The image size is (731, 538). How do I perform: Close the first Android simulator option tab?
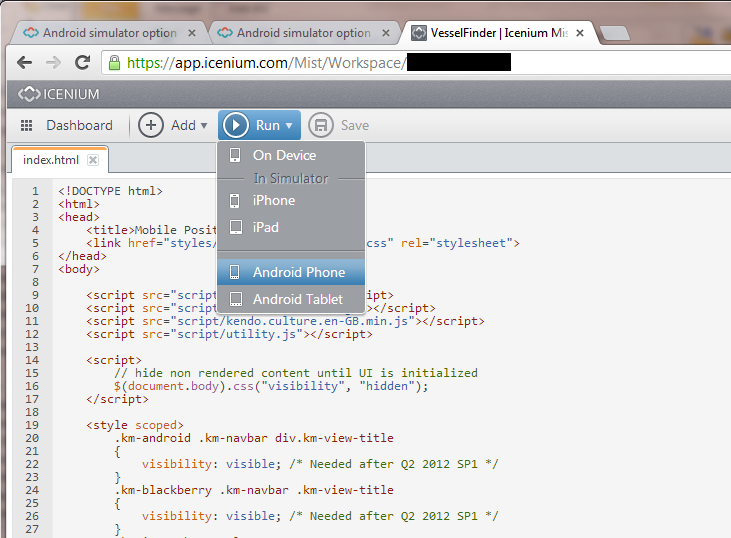tap(192, 33)
